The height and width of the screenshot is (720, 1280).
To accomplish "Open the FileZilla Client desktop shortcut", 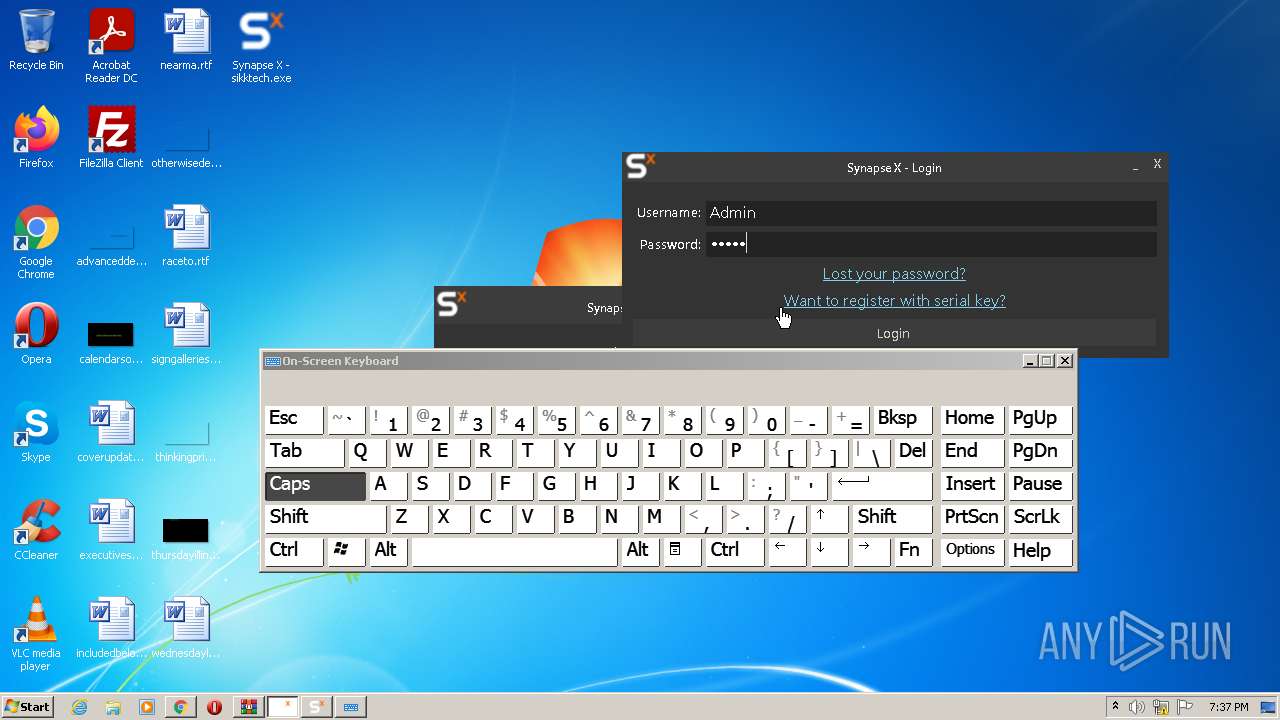I will (x=111, y=138).
